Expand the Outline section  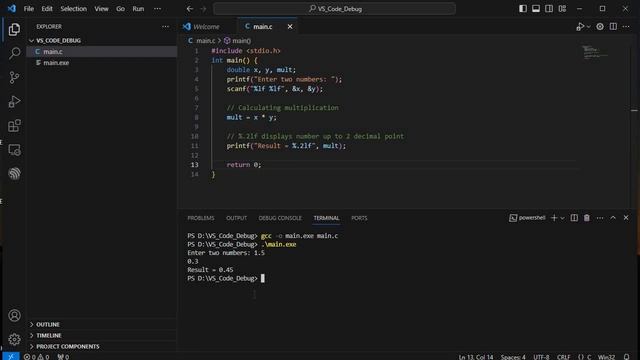[102, 324]
